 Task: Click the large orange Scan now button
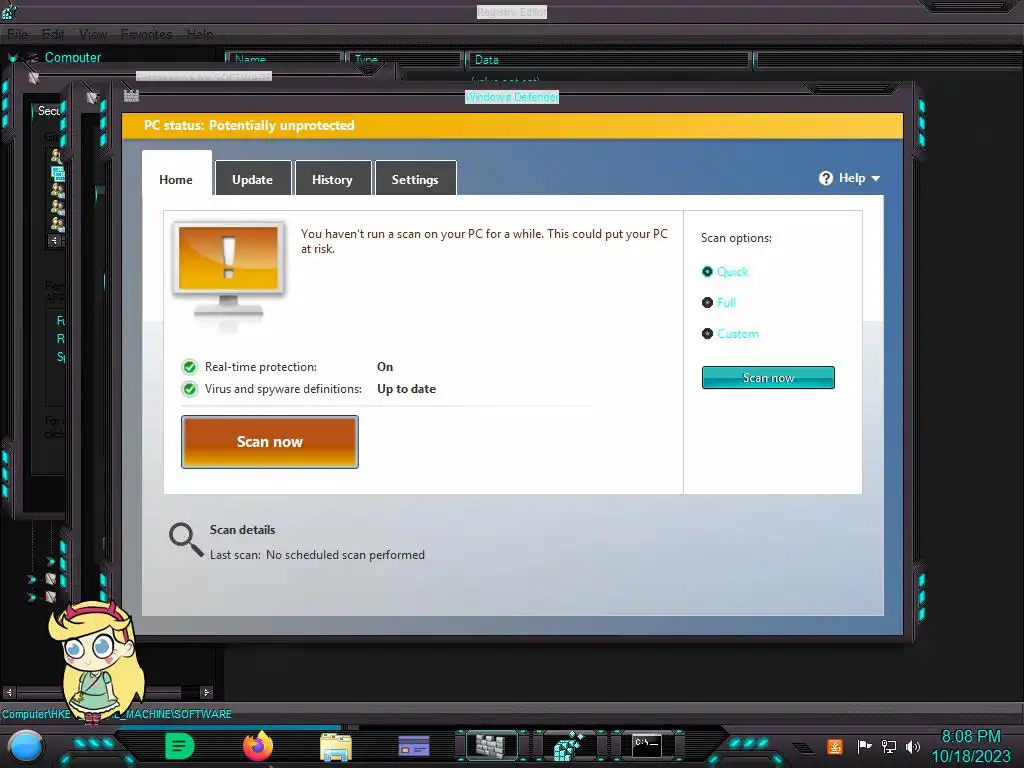coord(270,442)
